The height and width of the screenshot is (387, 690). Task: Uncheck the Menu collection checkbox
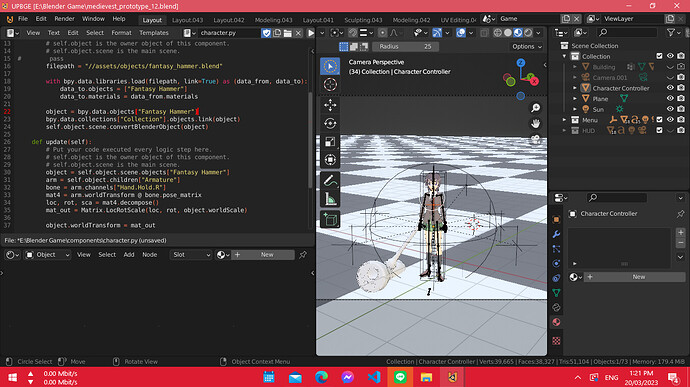(659, 119)
